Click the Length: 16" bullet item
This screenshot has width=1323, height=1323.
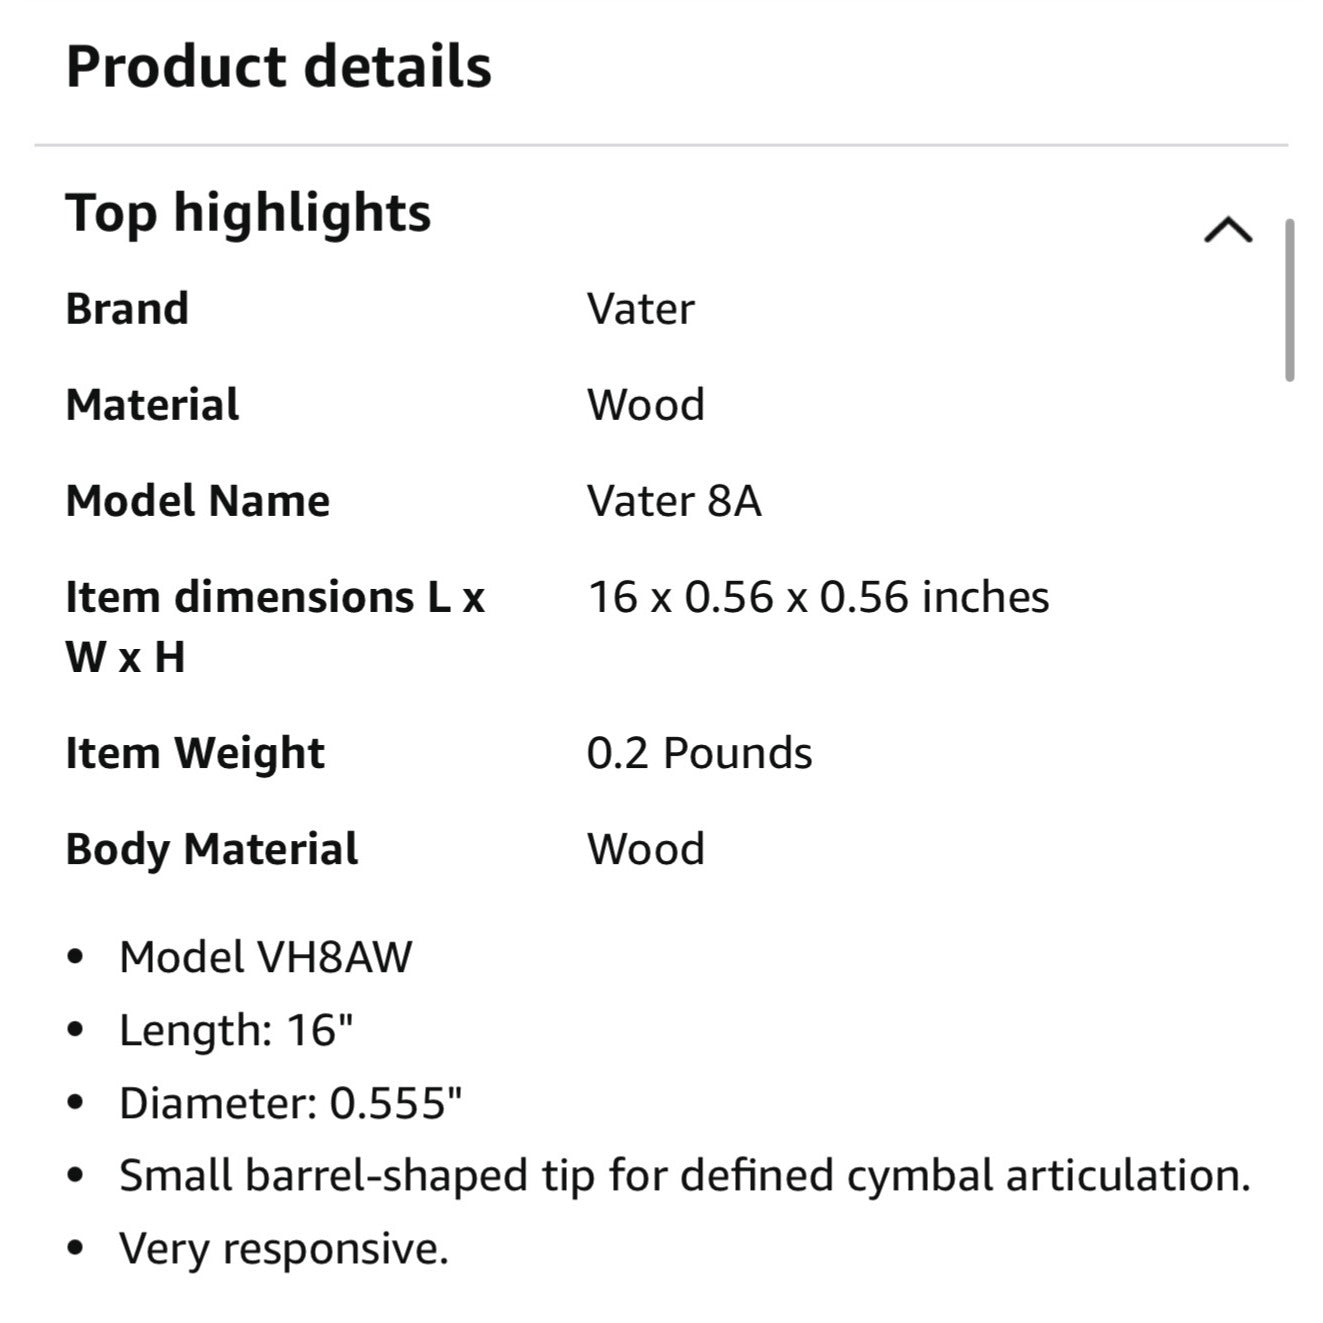234,1030
